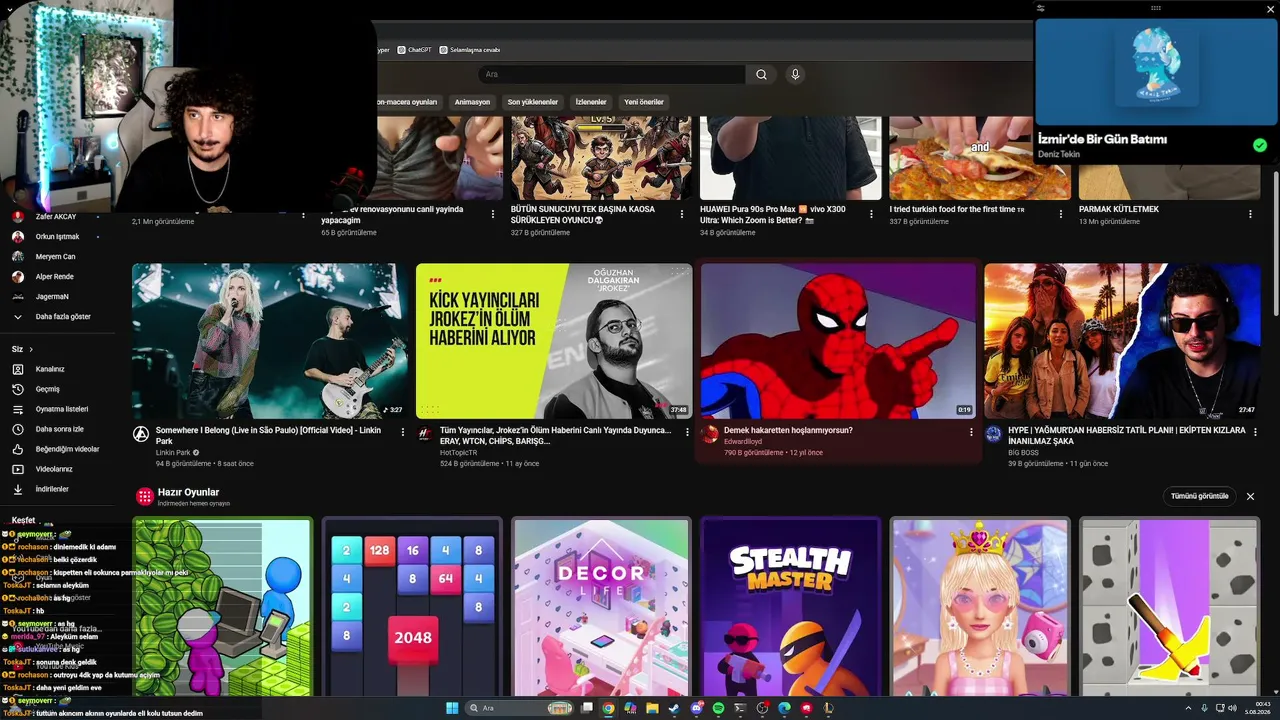Open OBS Studio from the taskbar
1280x720 pixels.
point(762,708)
